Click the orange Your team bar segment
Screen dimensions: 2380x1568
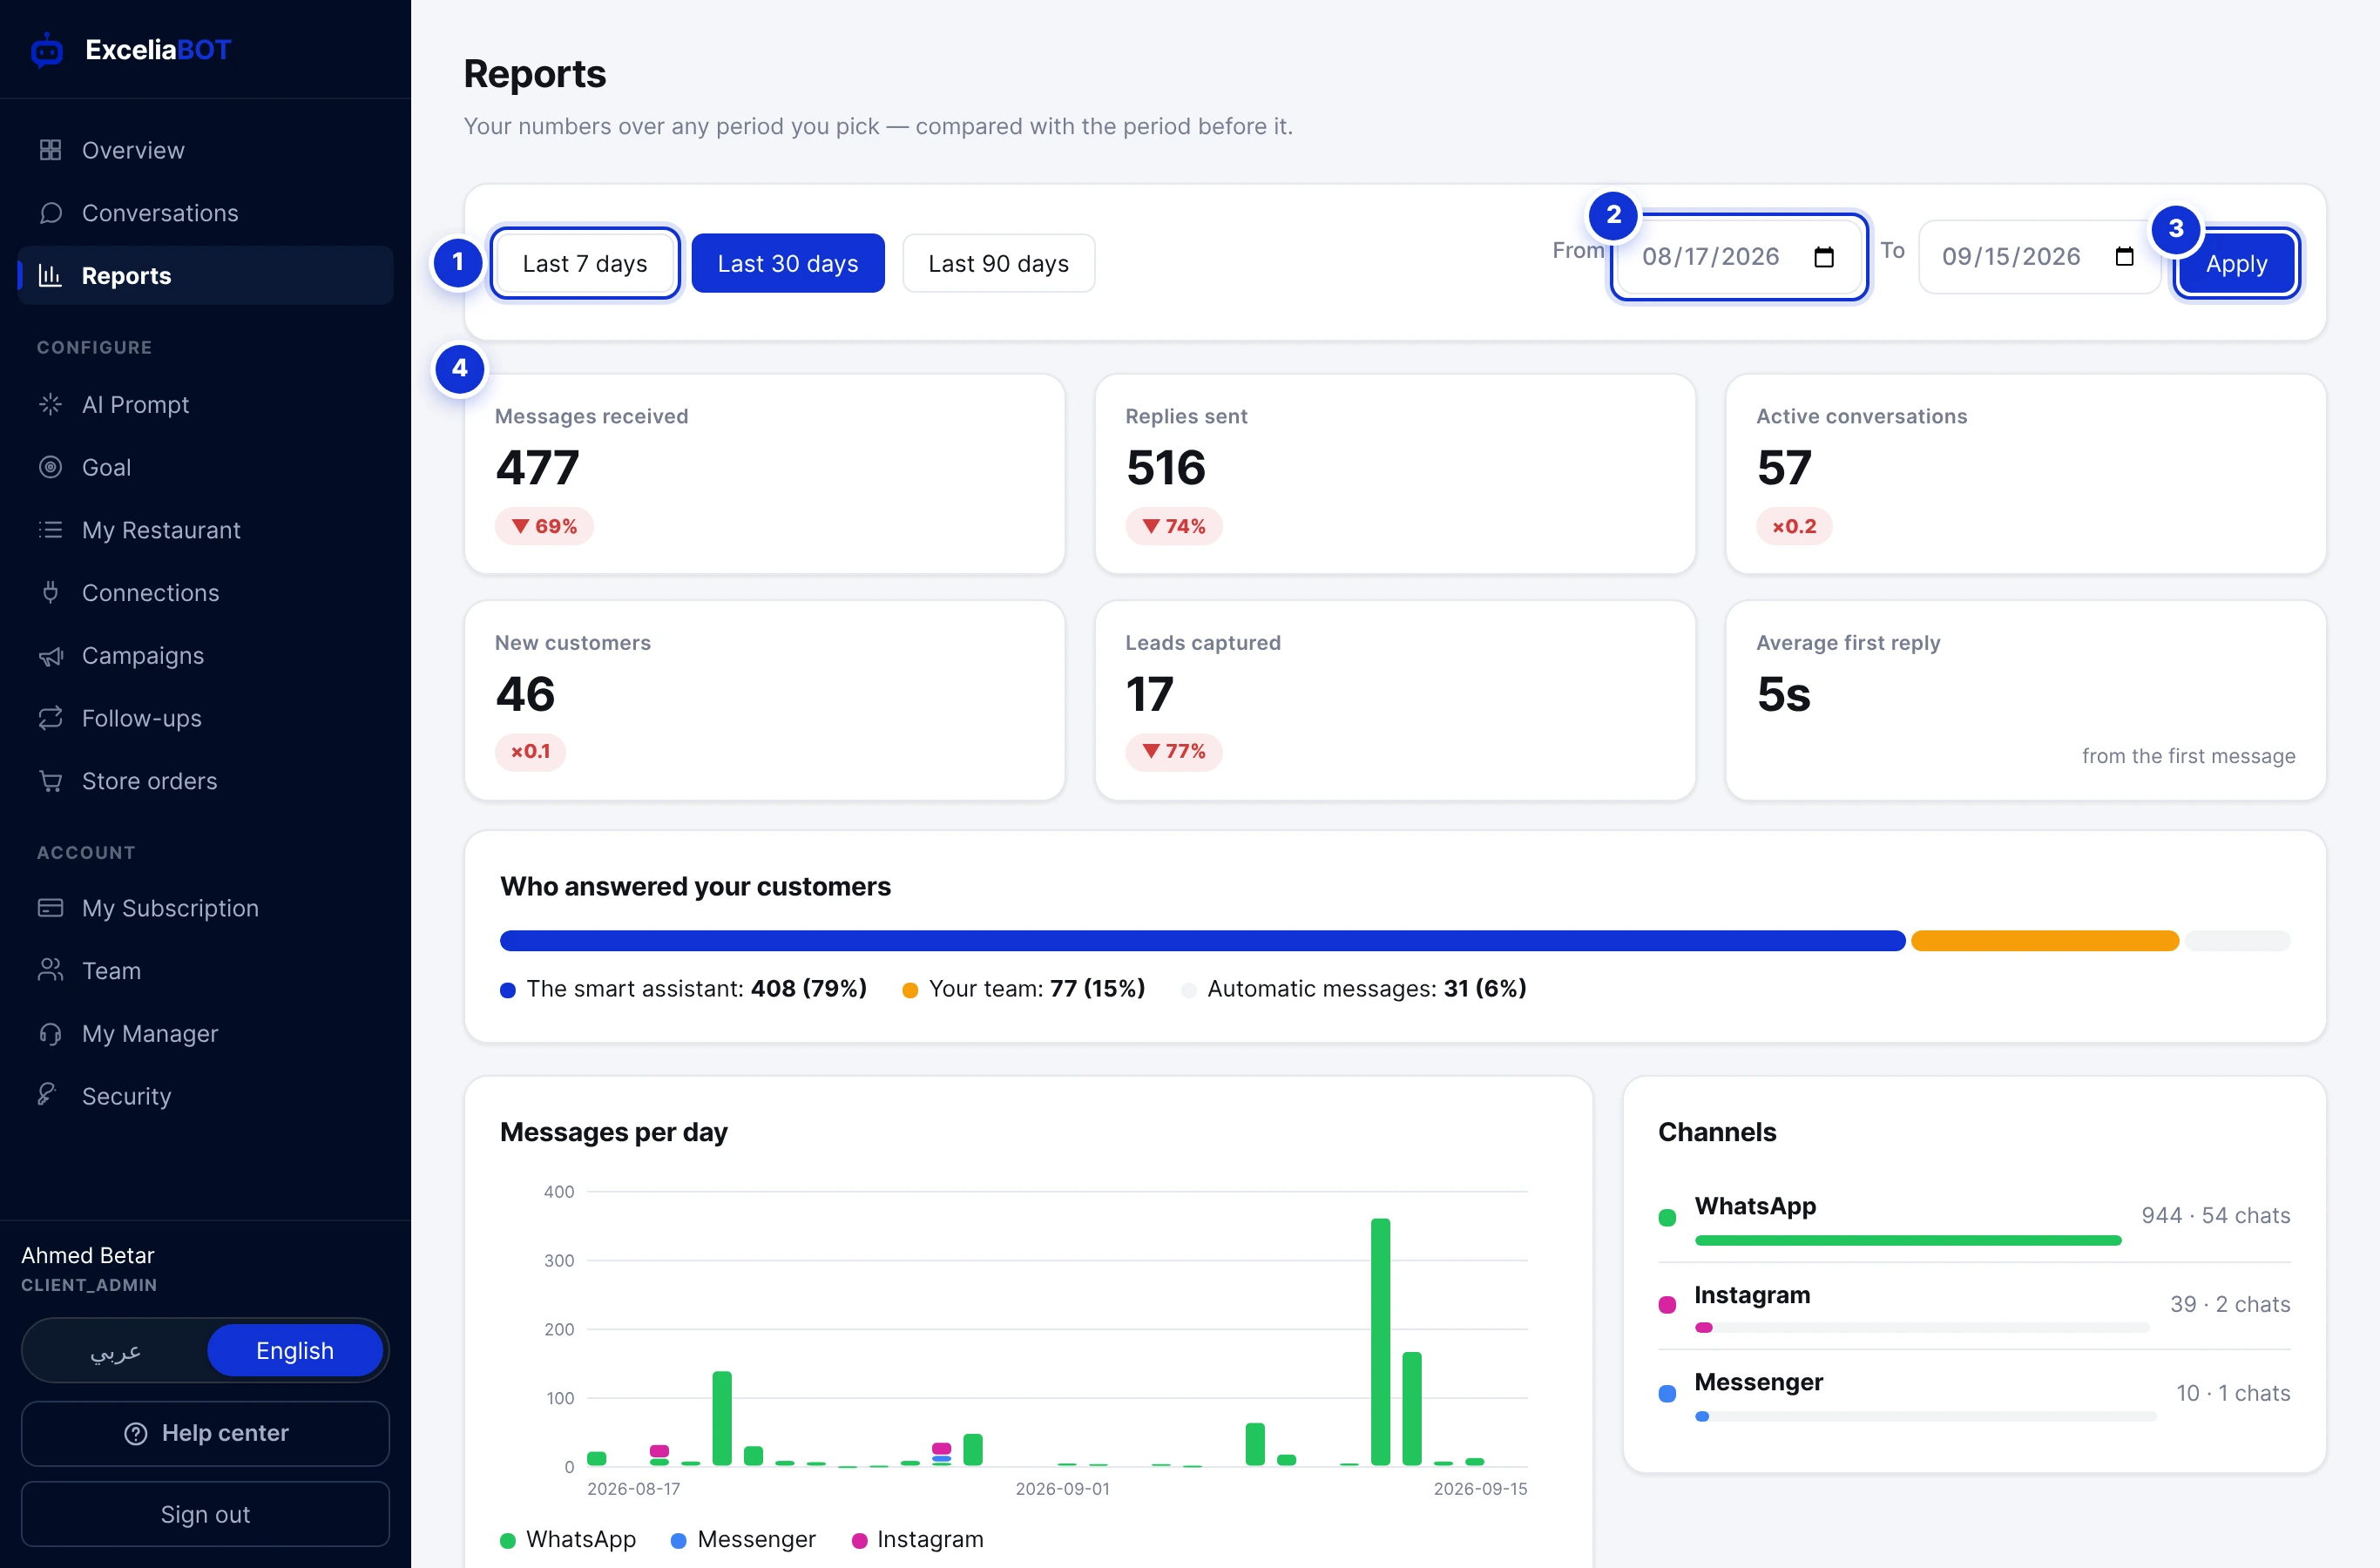(2045, 940)
